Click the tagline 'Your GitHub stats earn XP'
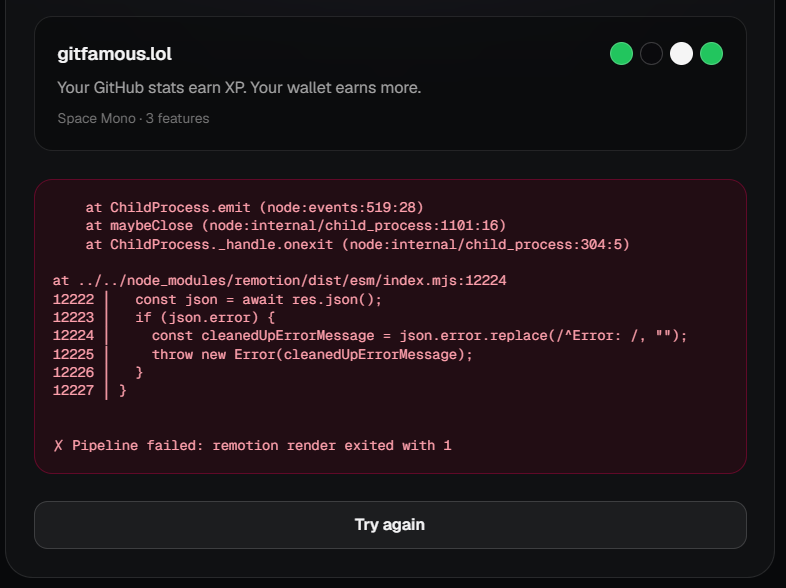The image size is (786, 588). pos(239,88)
